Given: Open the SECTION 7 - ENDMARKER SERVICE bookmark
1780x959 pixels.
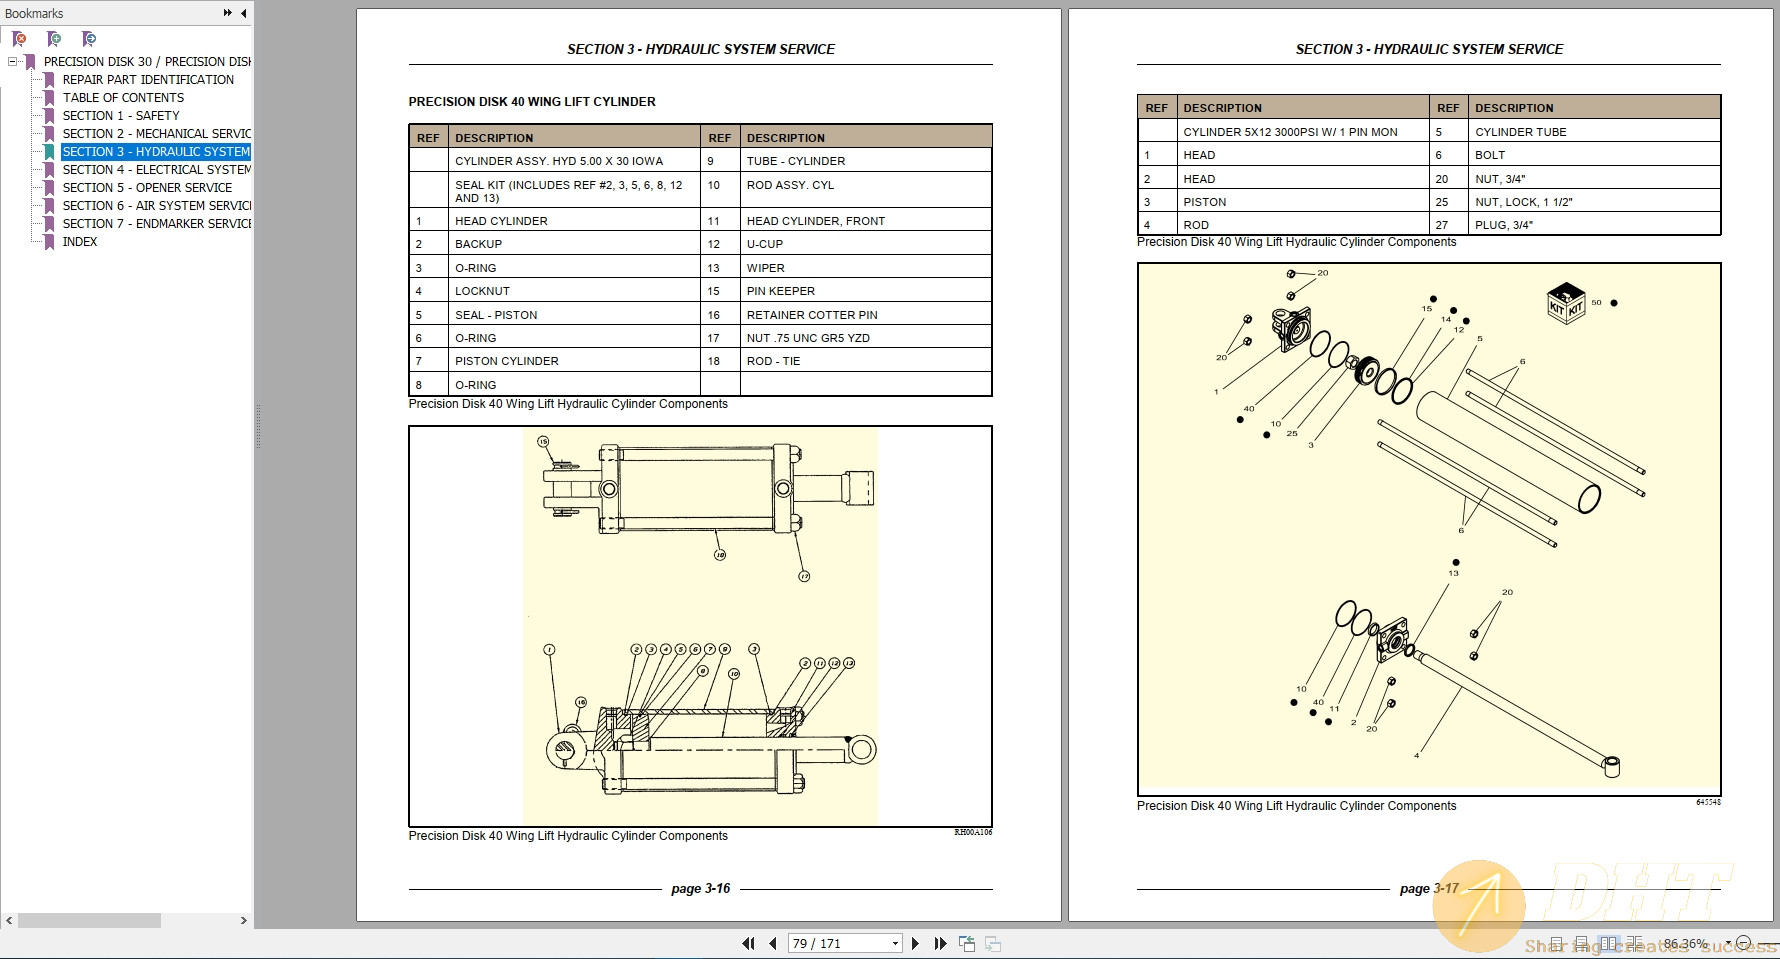Looking at the screenshot, I should click(x=156, y=224).
